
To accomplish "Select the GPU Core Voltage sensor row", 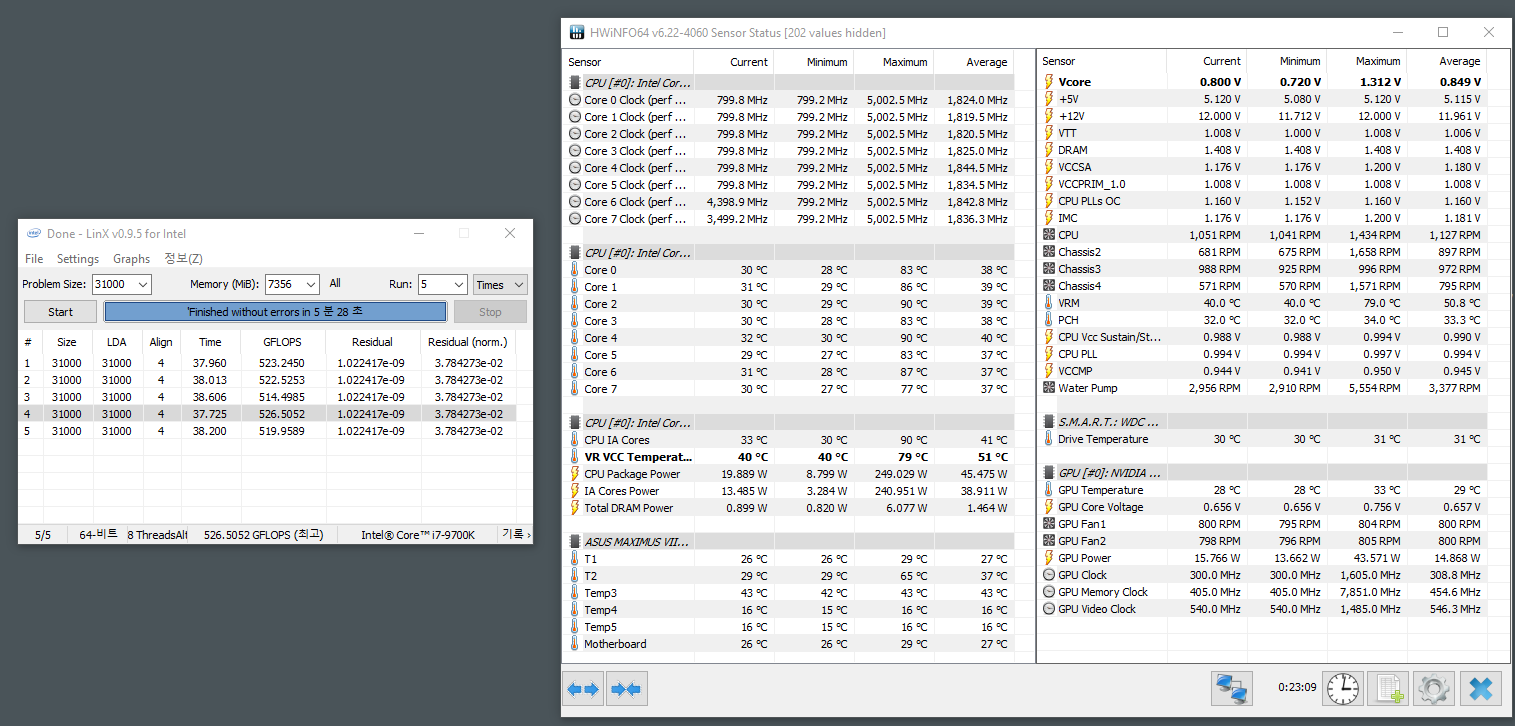I will (x=1263, y=507).
